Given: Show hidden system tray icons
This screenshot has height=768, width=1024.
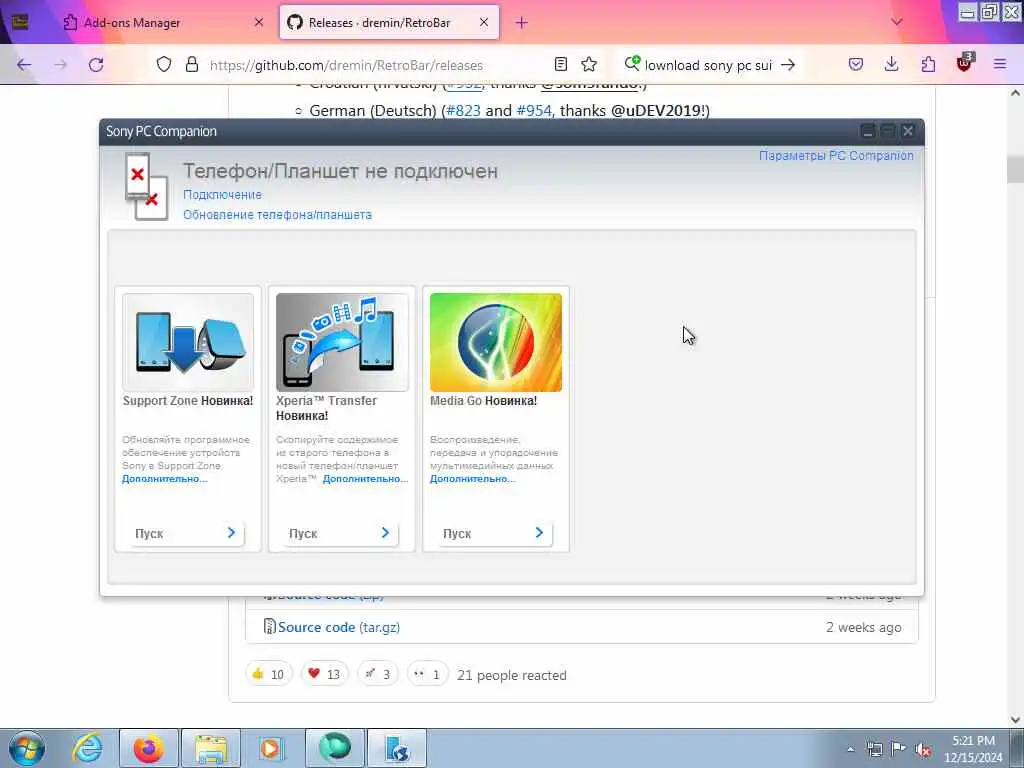Looking at the screenshot, I should click(x=850, y=750).
